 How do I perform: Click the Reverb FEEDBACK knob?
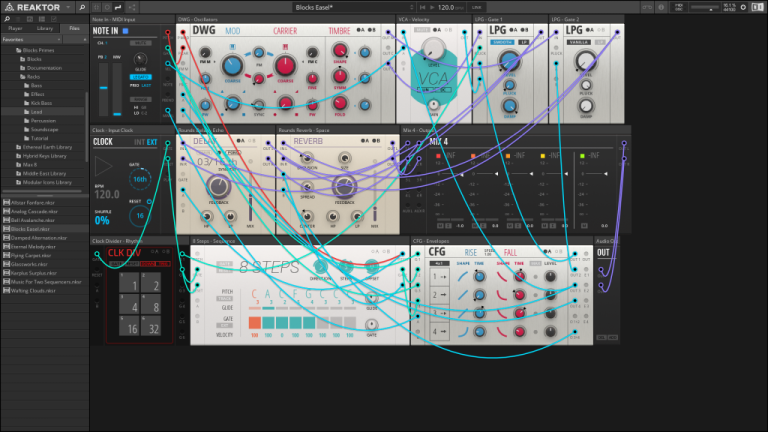click(x=344, y=187)
